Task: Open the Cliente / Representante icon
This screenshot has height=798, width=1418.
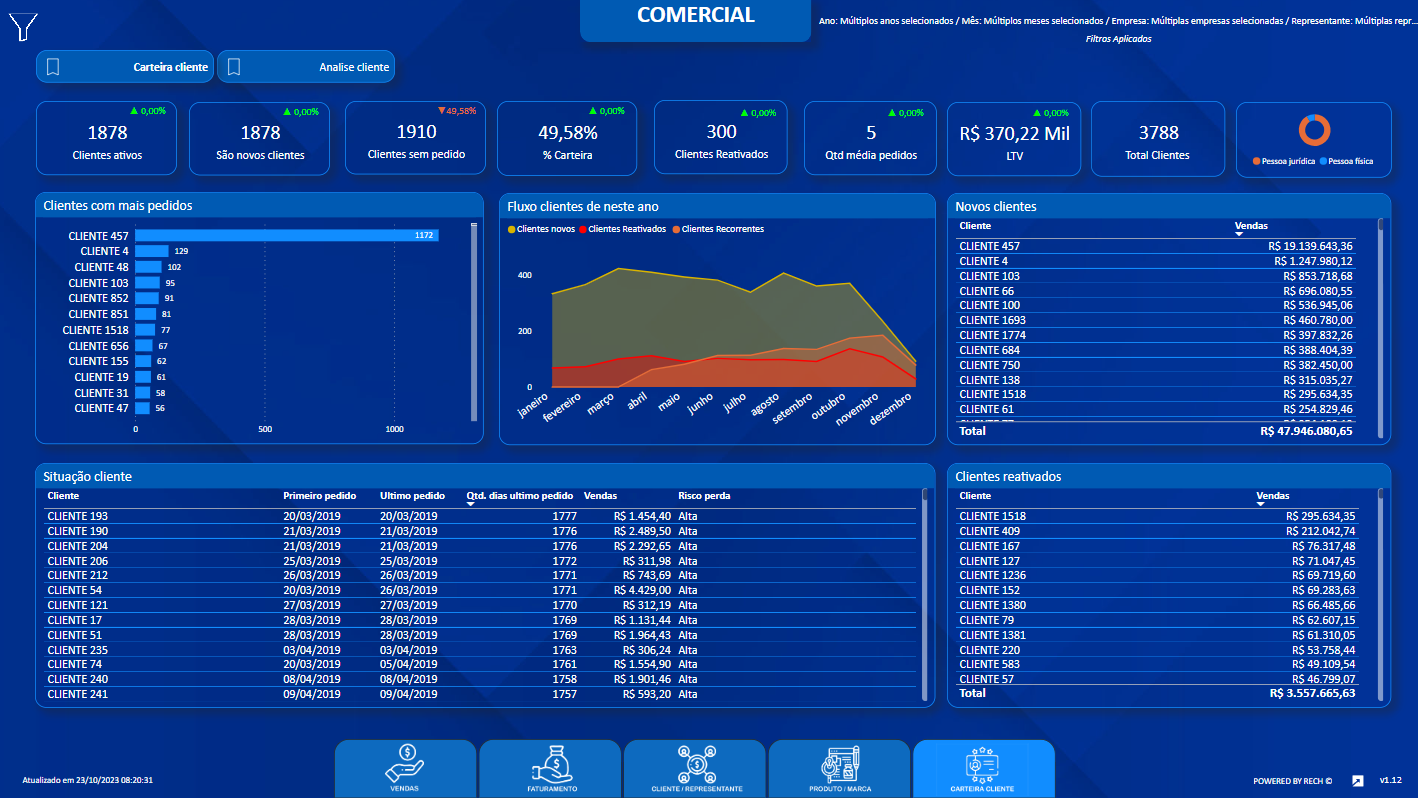Action: coord(696,764)
